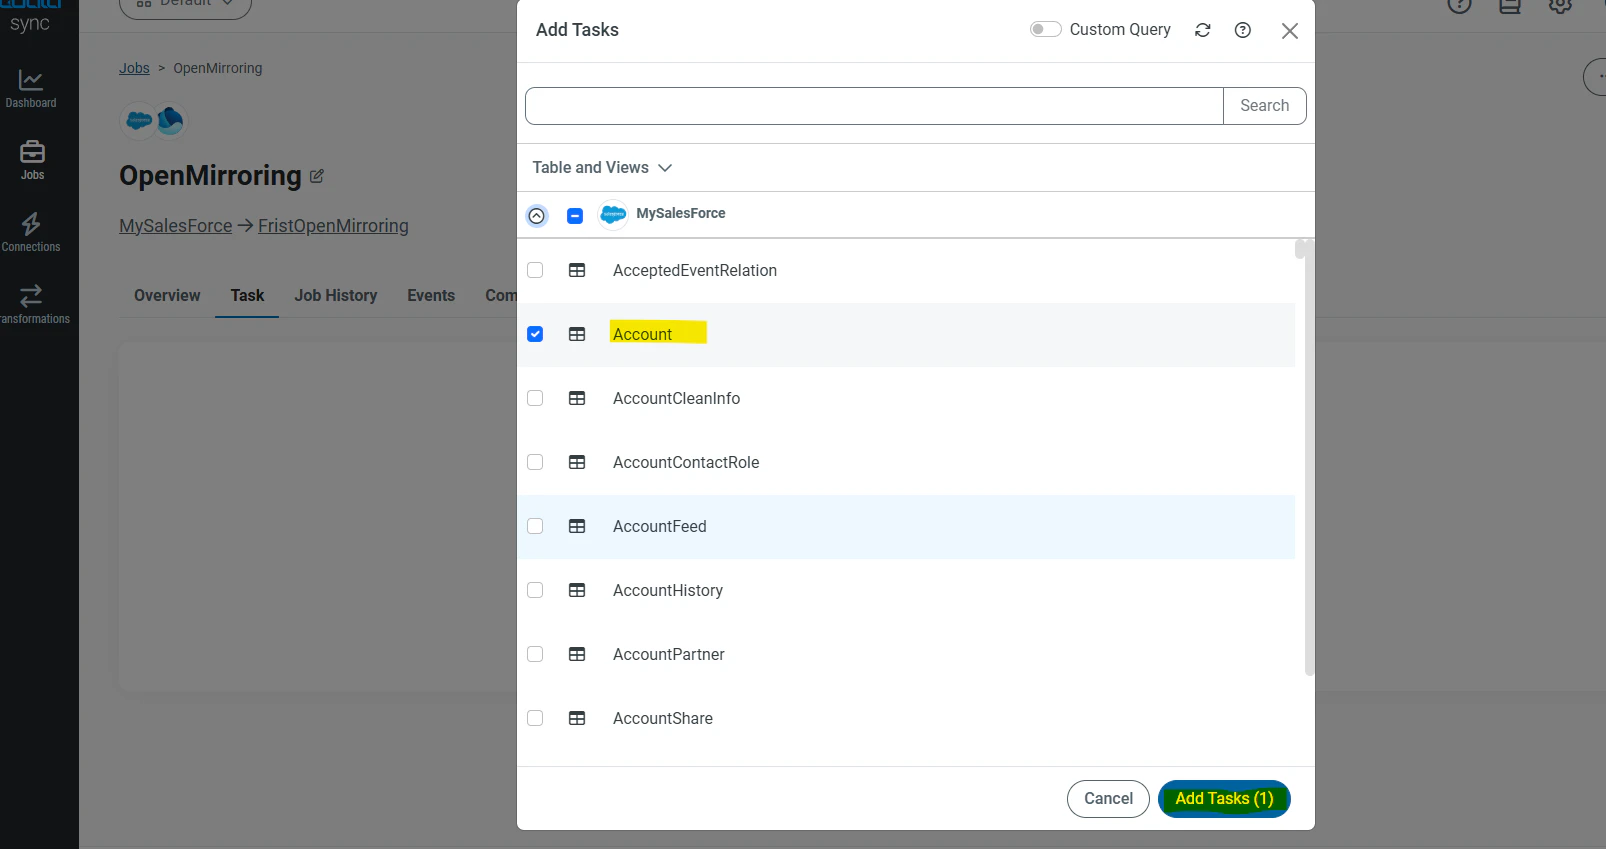Viewport: 1606px width, 849px height.
Task: Click the table icon beside AccountFeed
Action: pos(577,526)
